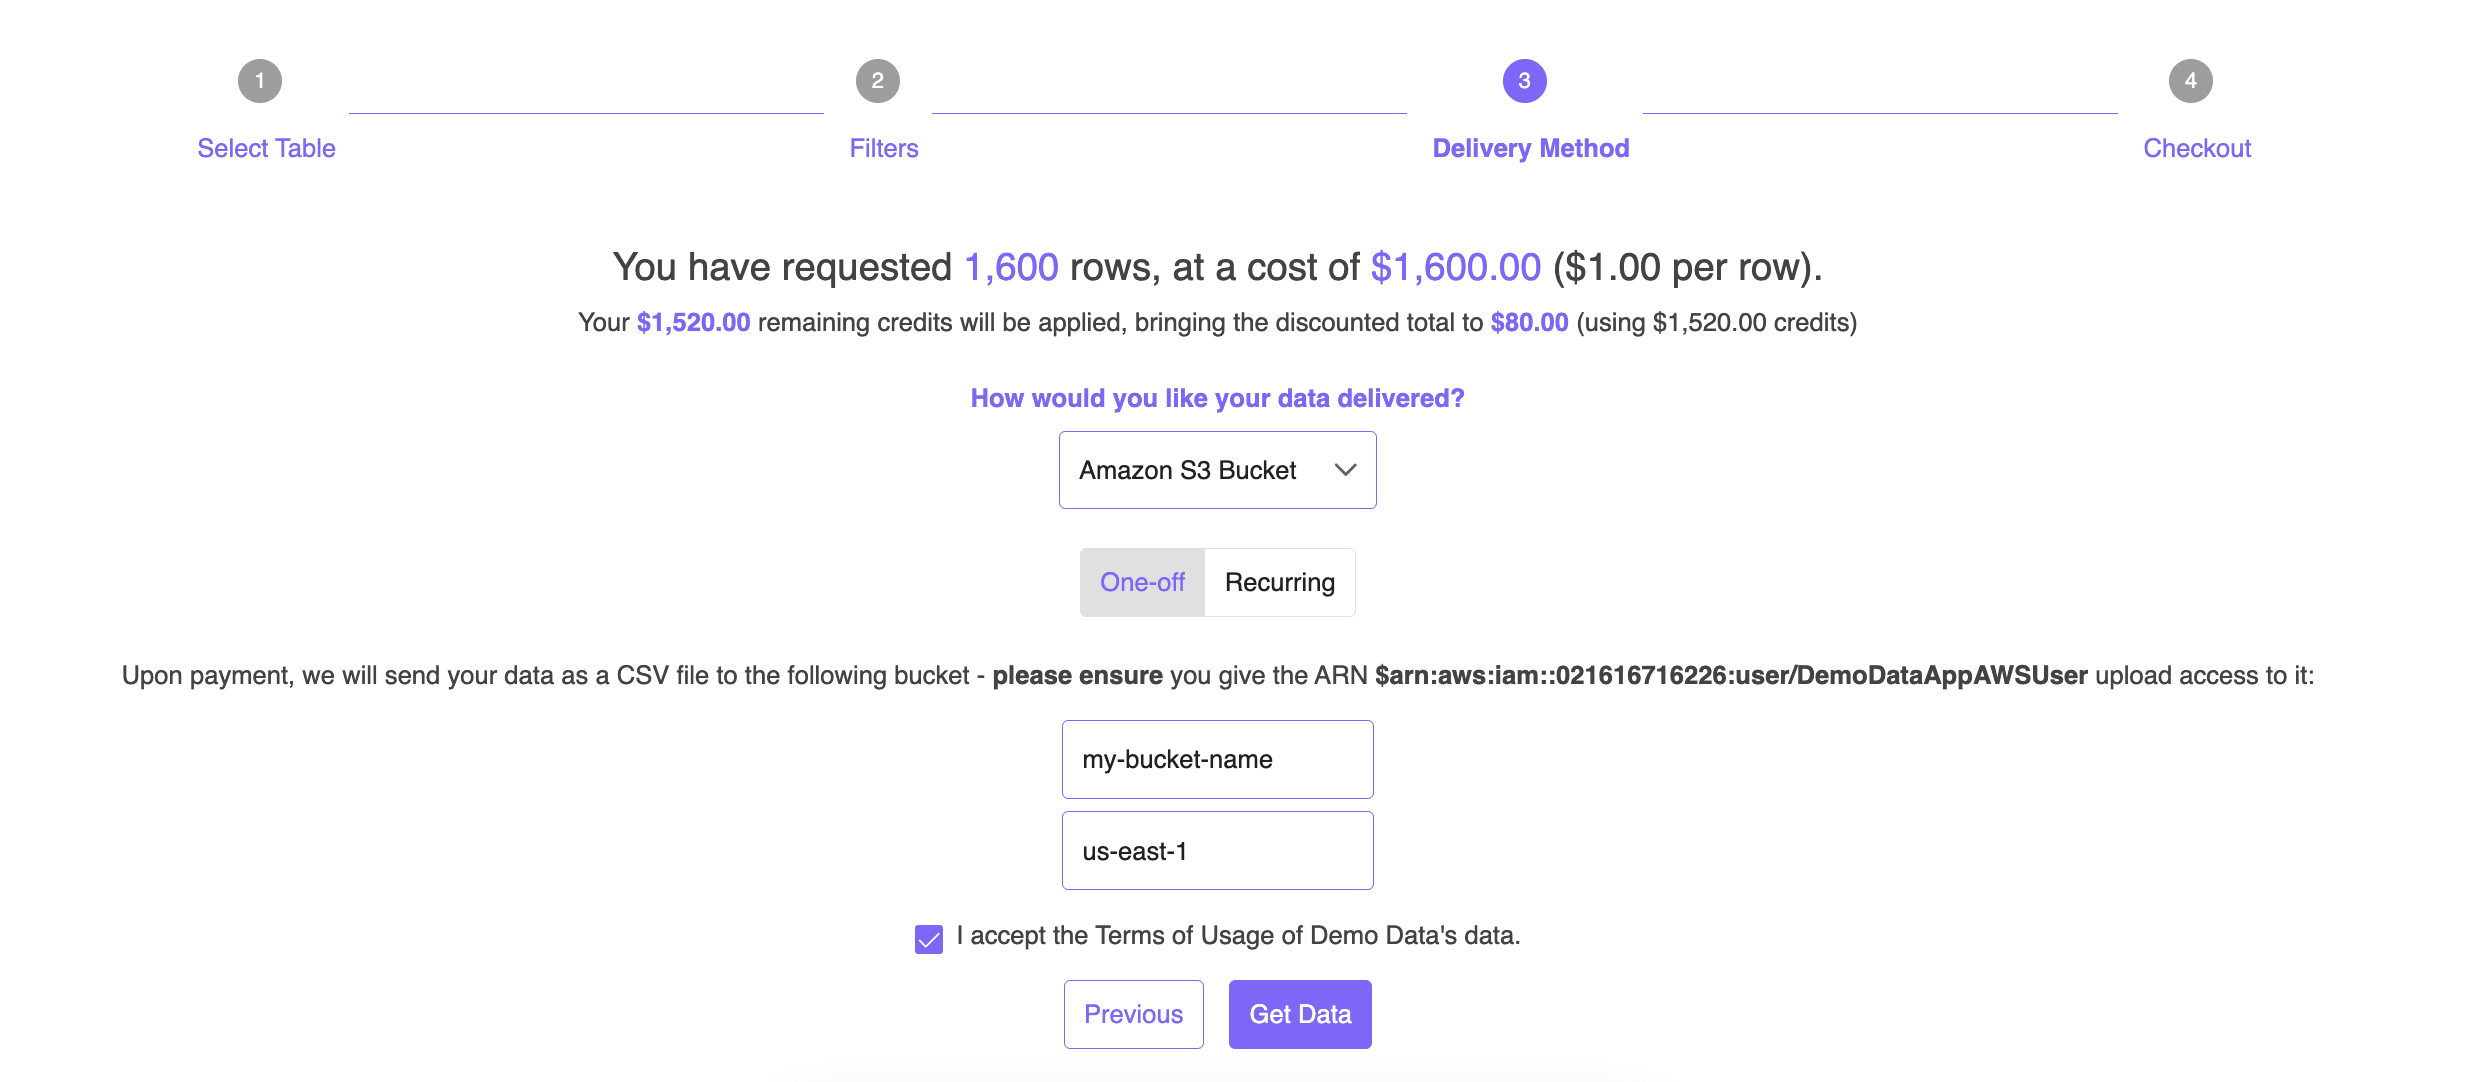Click the bucket name input field
The width and height of the screenshot is (2492, 1082).
[1216, 759]
